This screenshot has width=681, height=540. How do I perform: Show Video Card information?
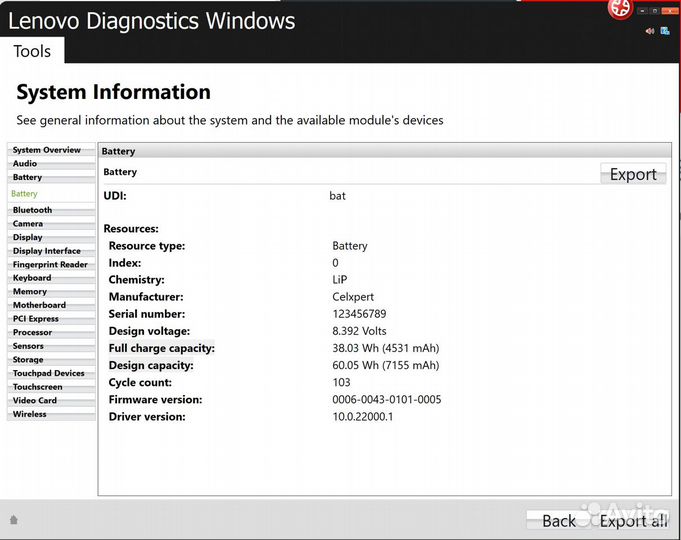click(51, 401)
